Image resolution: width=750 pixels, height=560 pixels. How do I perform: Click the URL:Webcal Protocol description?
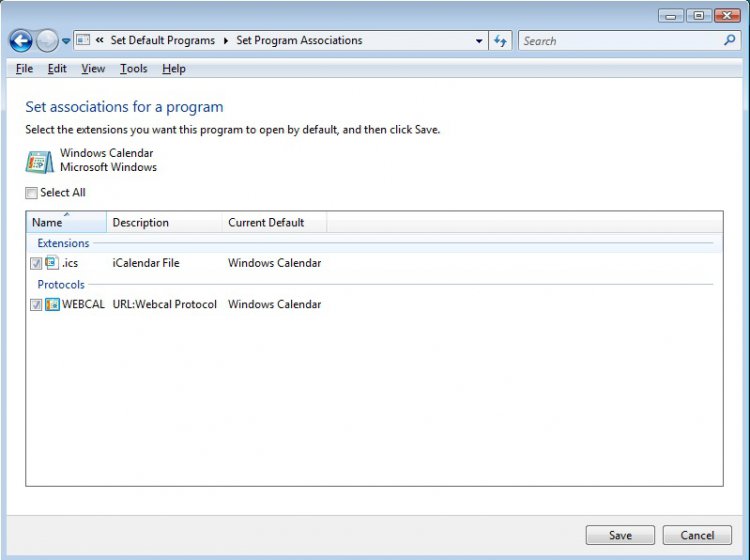[x=165, y=304]
